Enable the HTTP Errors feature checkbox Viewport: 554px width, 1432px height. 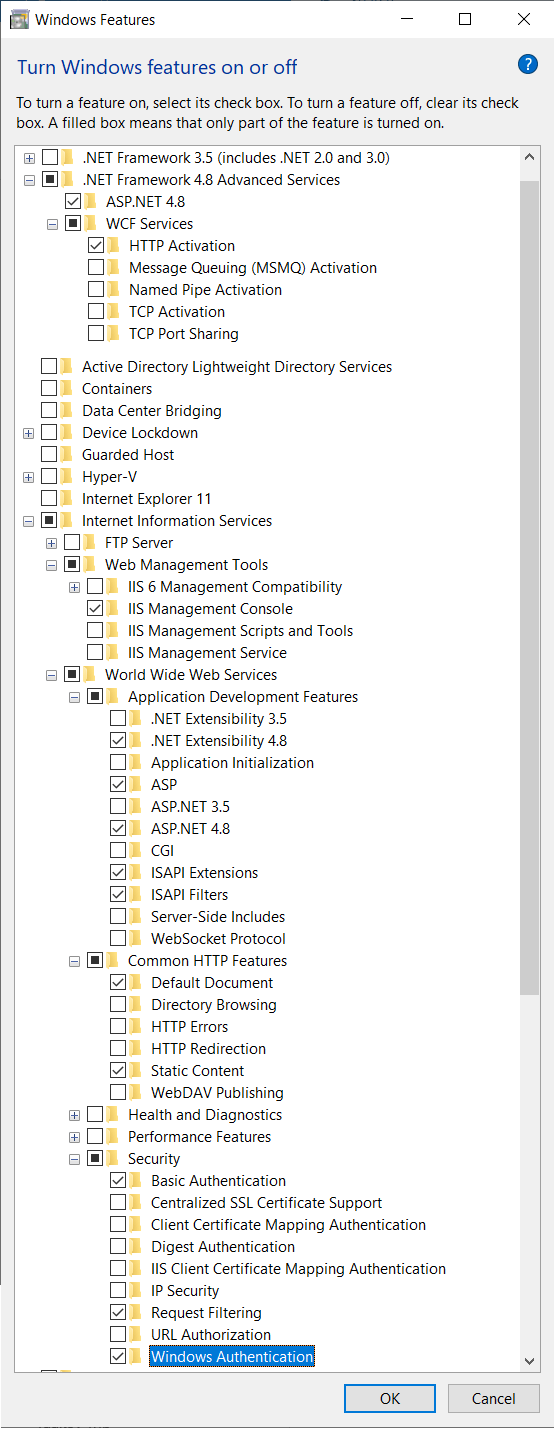click(118, 1027)
